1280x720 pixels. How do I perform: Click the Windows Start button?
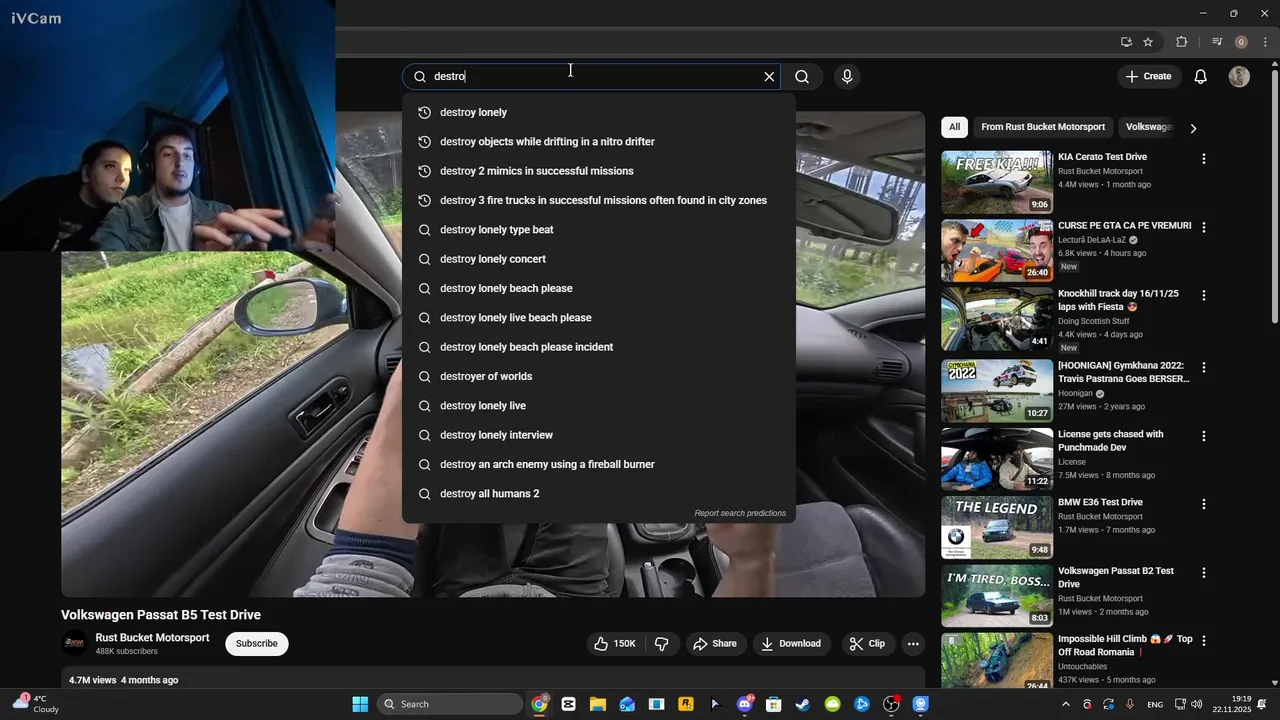coord(360,704)
